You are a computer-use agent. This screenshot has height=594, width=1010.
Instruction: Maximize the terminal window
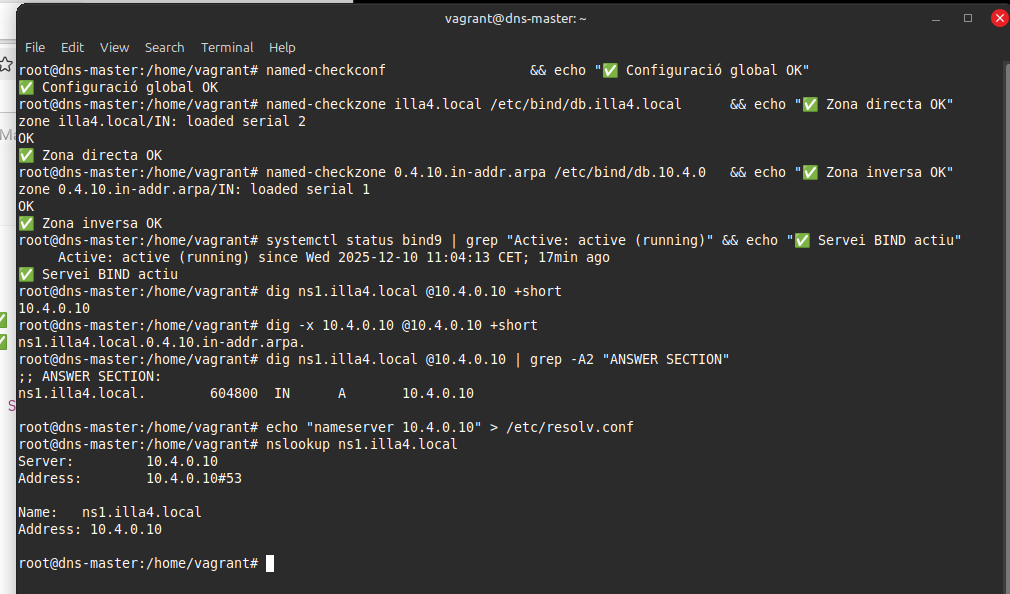[968, 18]
